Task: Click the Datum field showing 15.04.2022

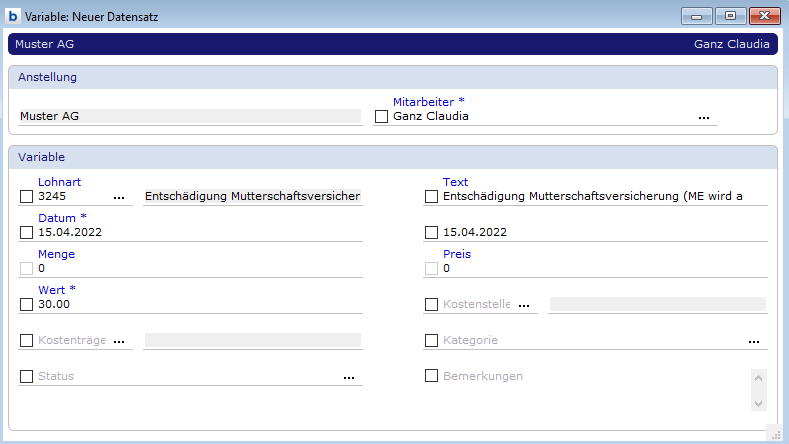Action: [200, 233]
